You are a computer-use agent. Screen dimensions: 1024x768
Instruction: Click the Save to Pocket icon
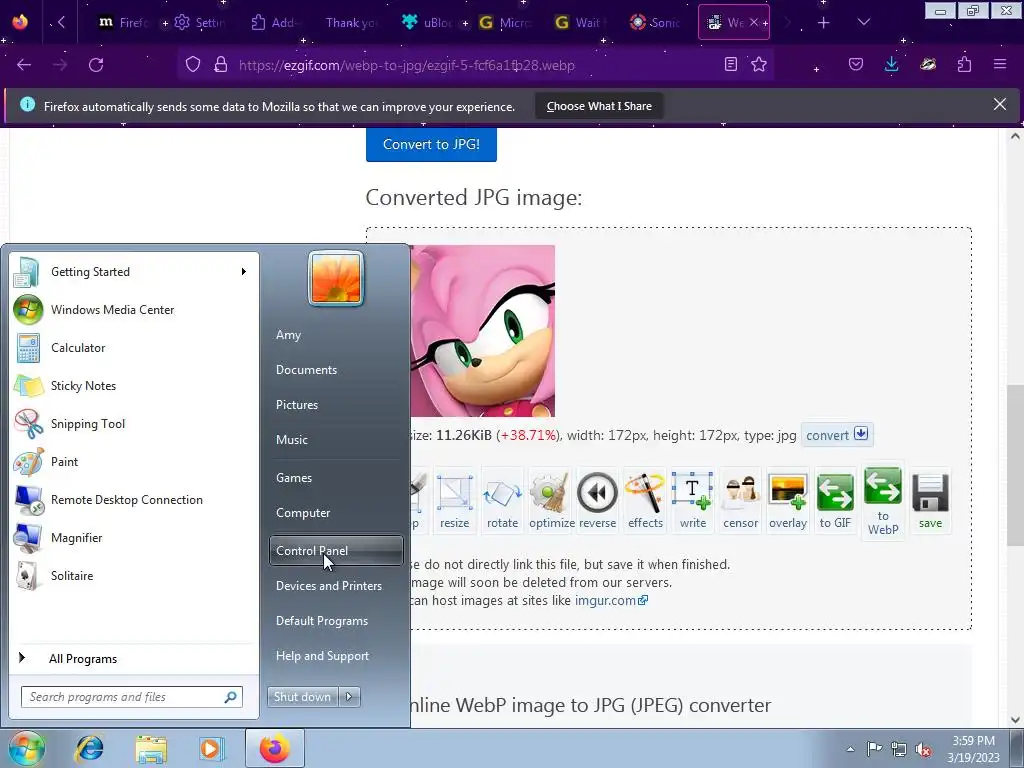(x=856, y=64)
